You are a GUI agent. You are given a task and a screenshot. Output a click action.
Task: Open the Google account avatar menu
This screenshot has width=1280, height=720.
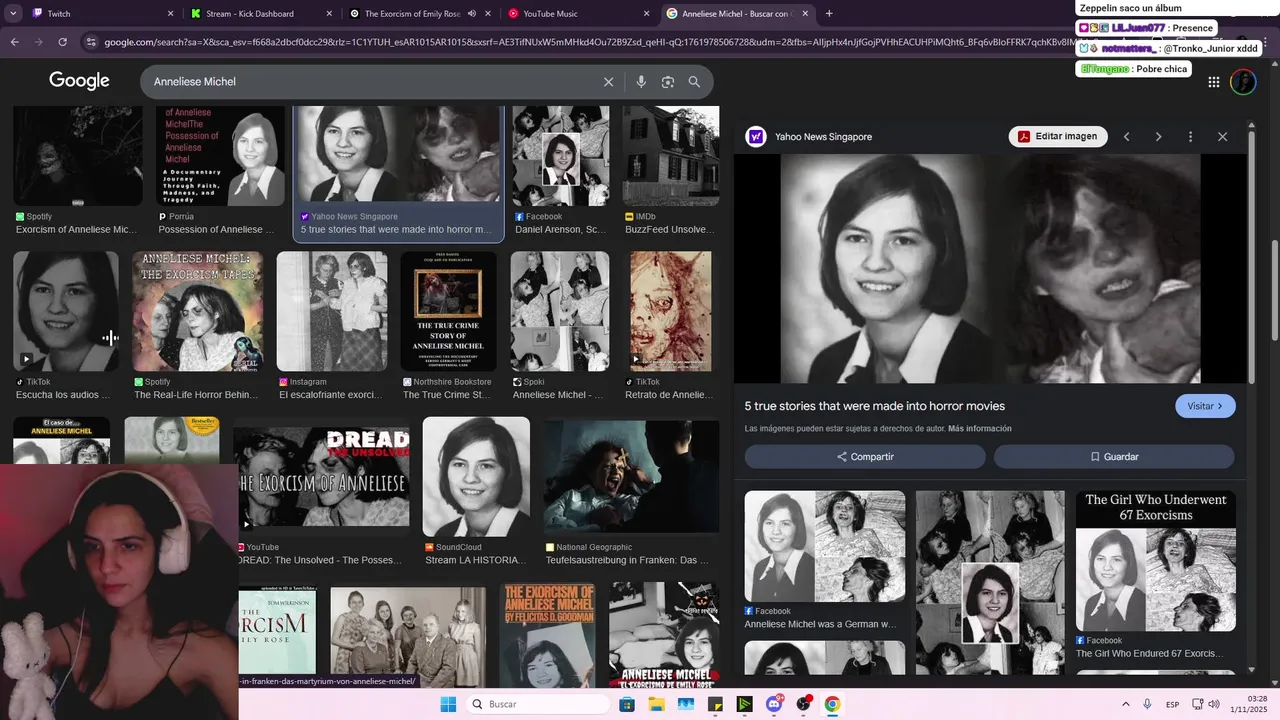[x=1243, y=82]
